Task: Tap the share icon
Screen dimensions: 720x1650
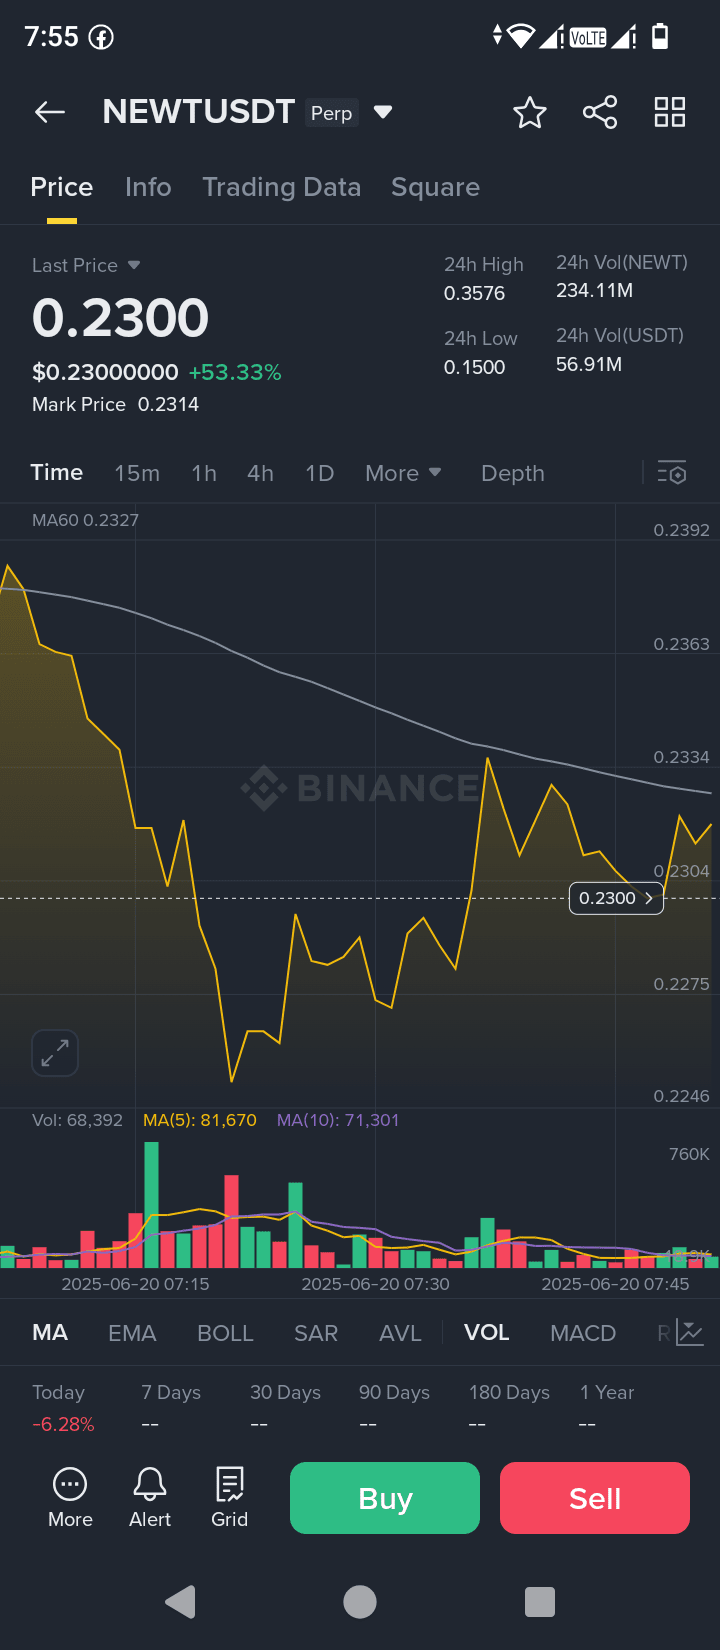Action: click(x=600, y=112)
